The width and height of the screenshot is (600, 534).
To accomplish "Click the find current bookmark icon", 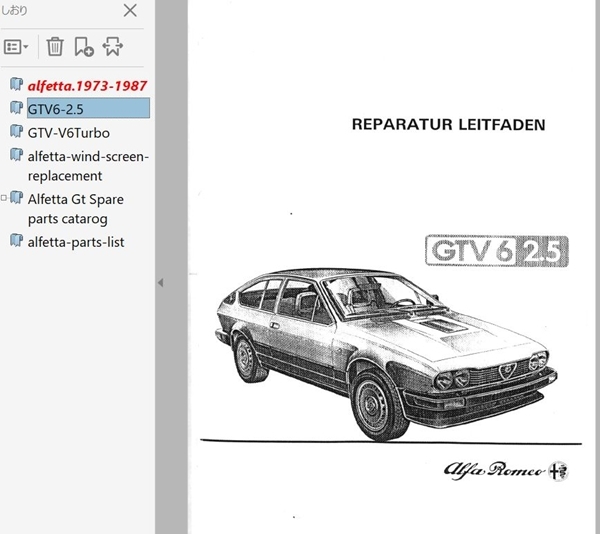I will pos(112,47).
